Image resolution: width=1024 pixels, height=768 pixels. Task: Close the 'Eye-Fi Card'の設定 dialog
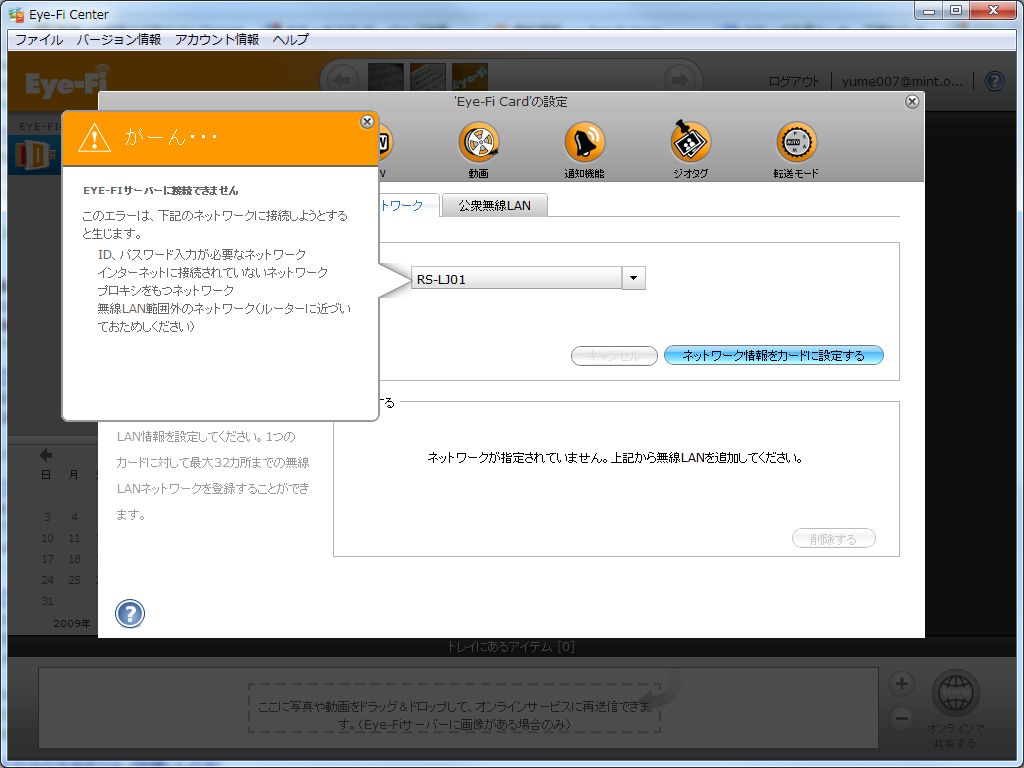tap(912, 102)
